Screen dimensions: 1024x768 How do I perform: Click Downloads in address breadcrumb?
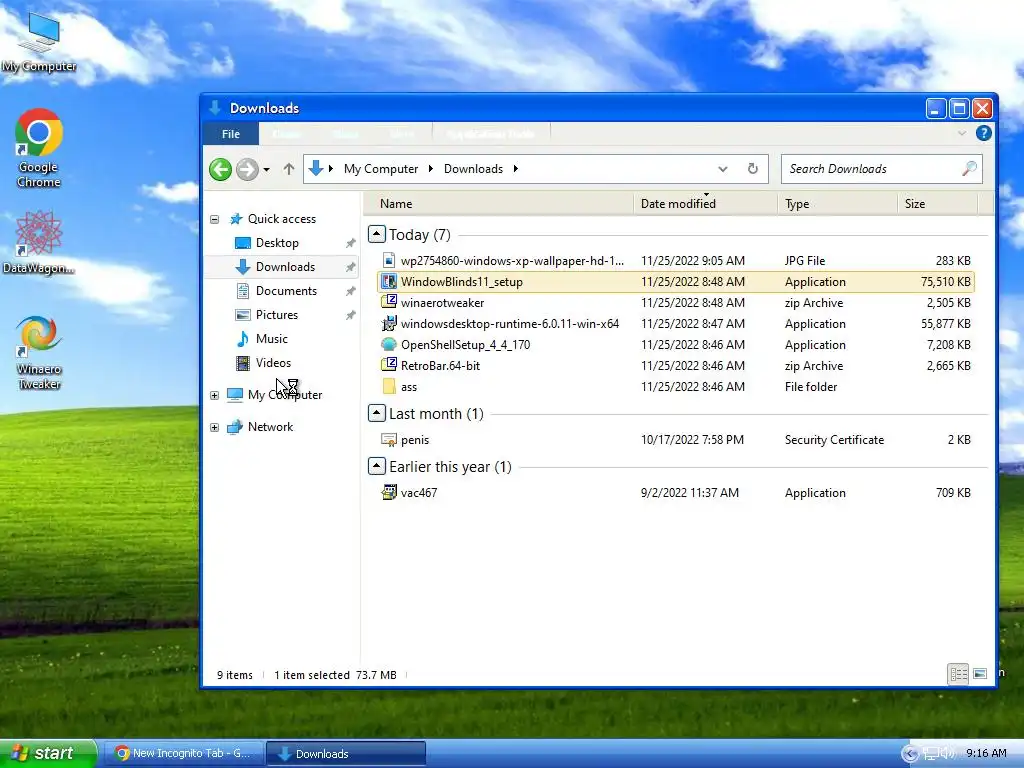tap(473, 168)
